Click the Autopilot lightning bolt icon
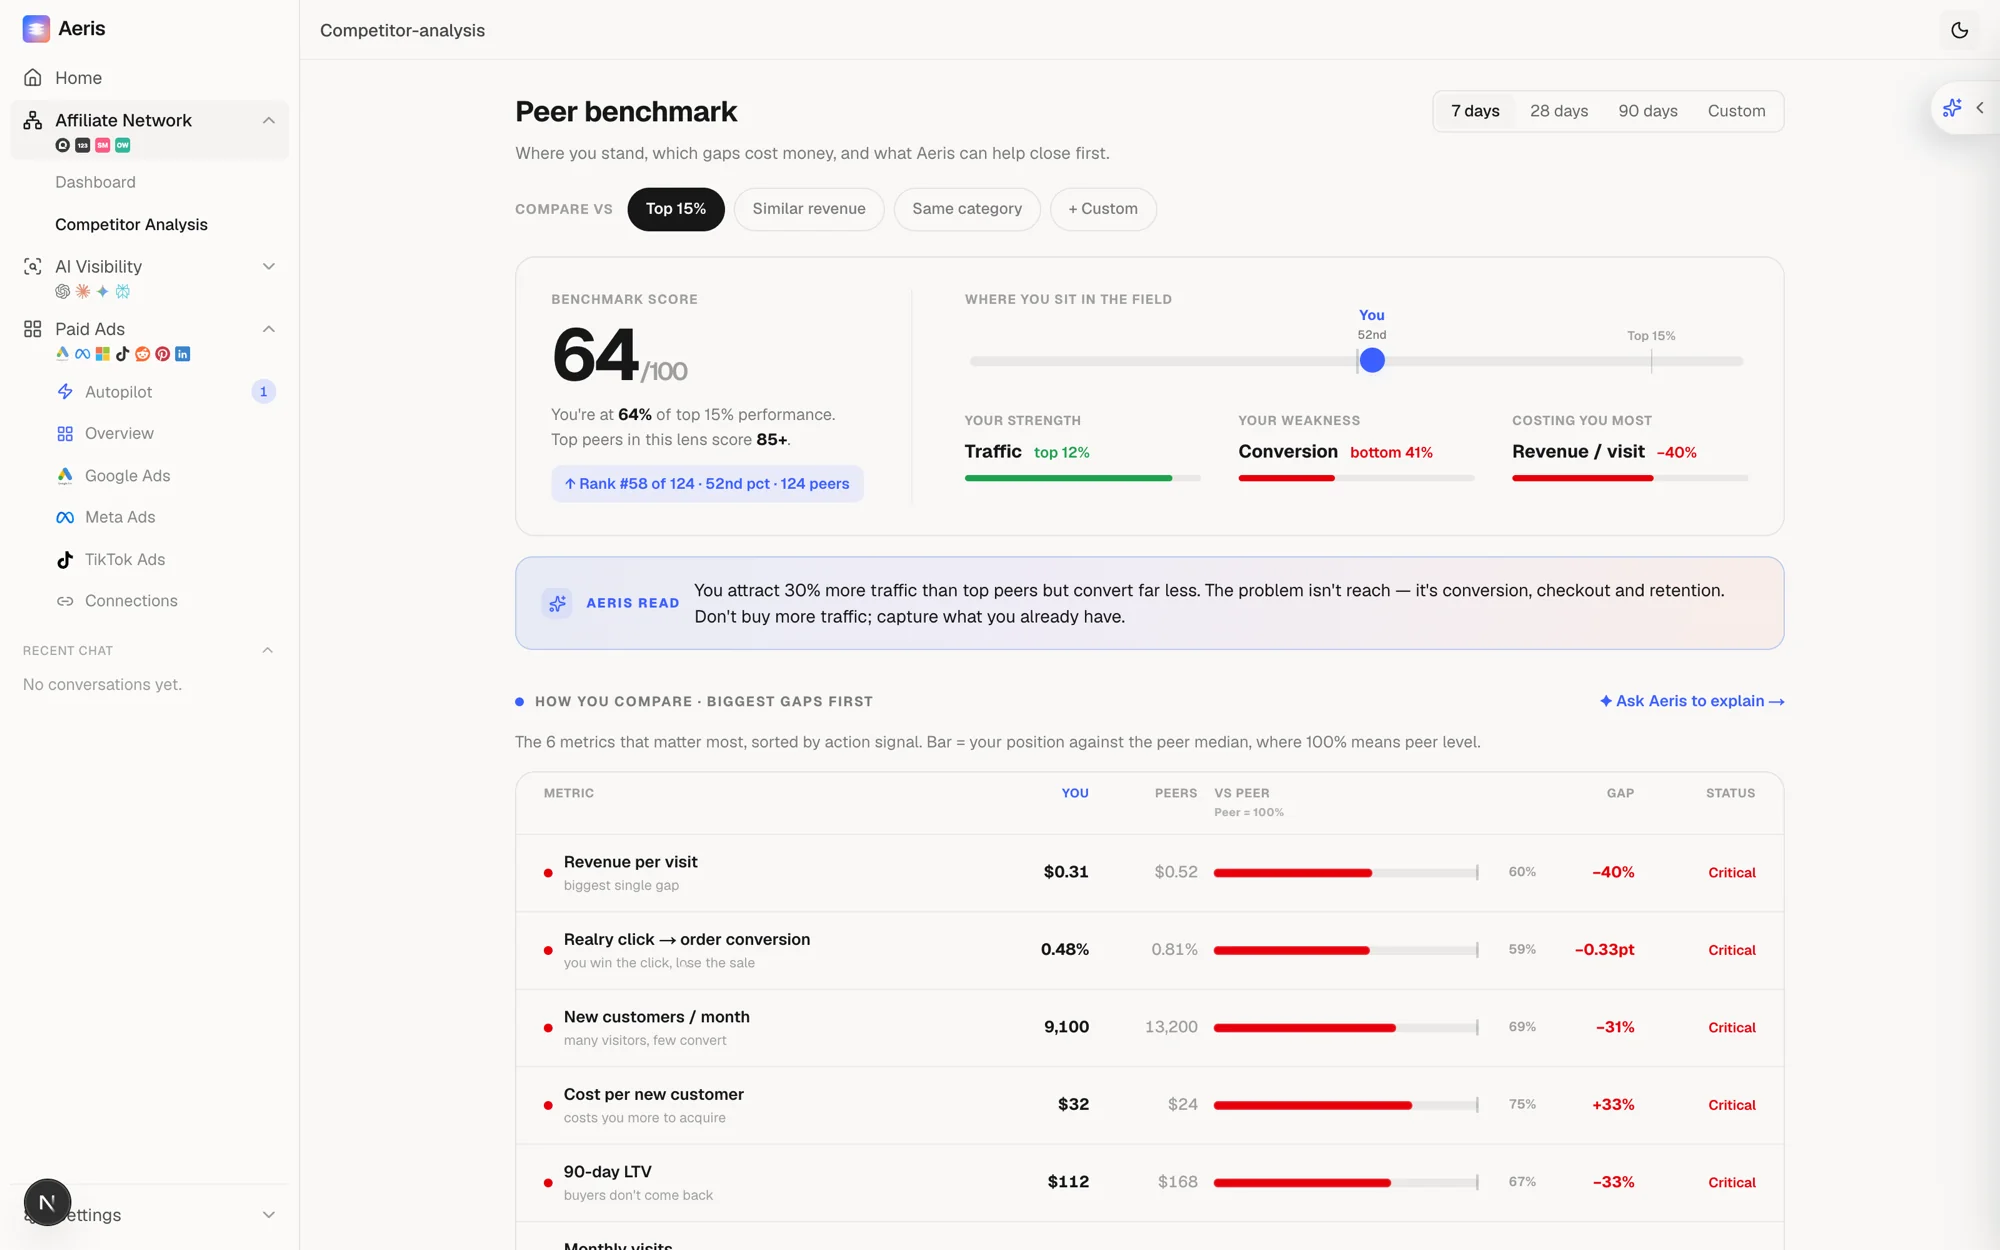 65,392
